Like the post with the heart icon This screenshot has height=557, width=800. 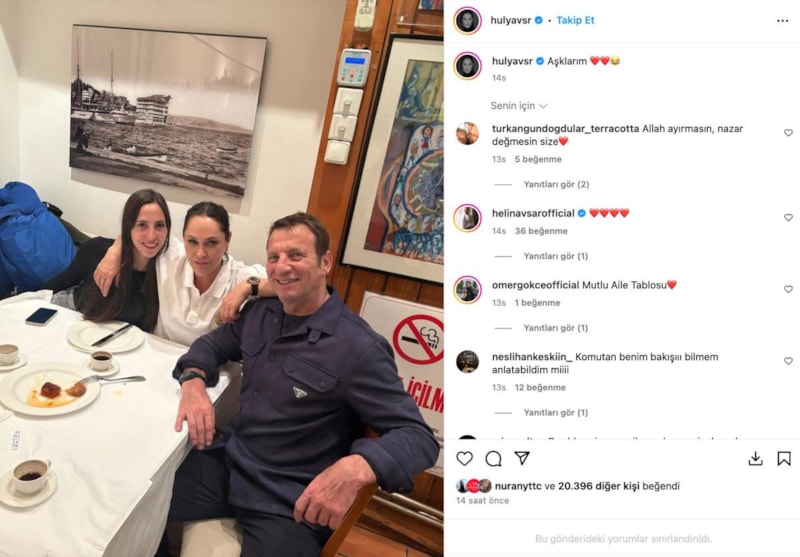click(464, 459)
